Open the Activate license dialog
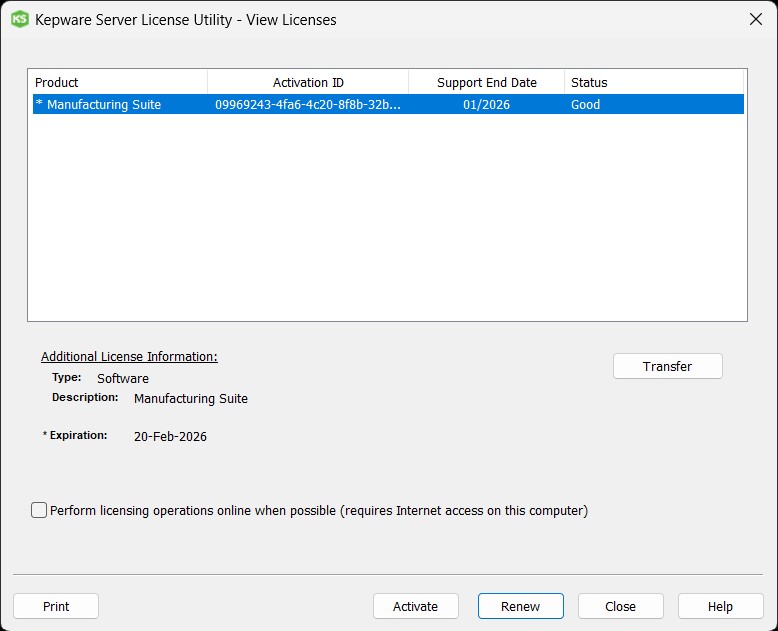This screenshot has height=631, width=778. click(x=415, y=606)
